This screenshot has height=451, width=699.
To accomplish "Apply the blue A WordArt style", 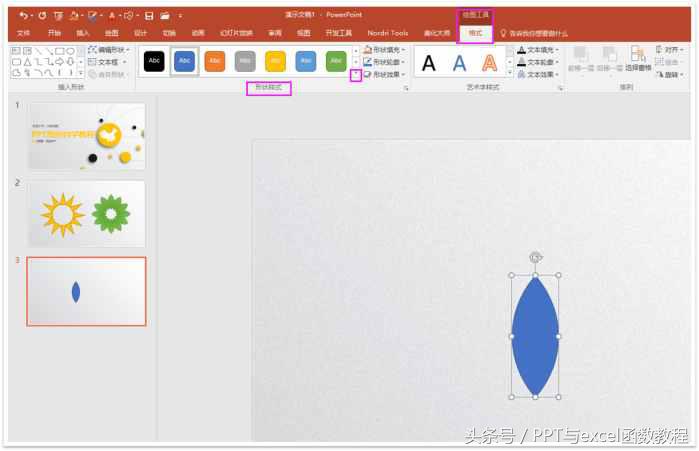I will 459,63.
